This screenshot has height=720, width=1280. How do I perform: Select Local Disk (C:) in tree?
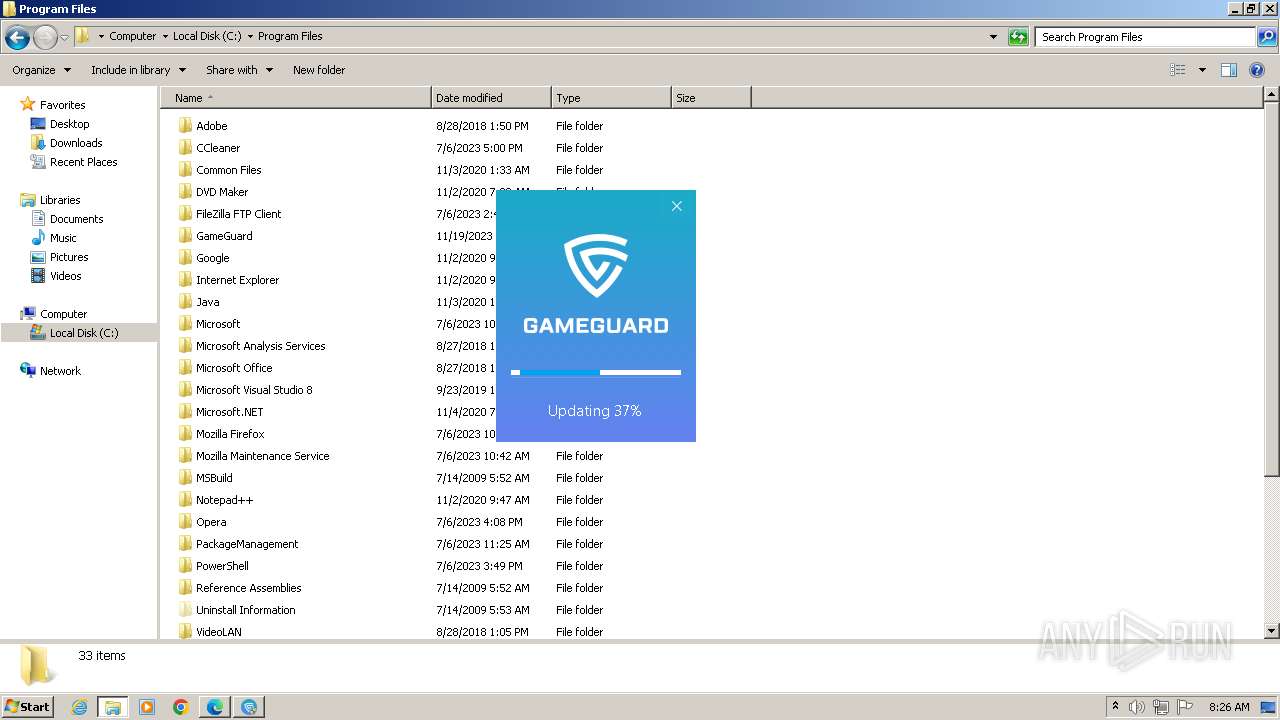coord(84,333)
